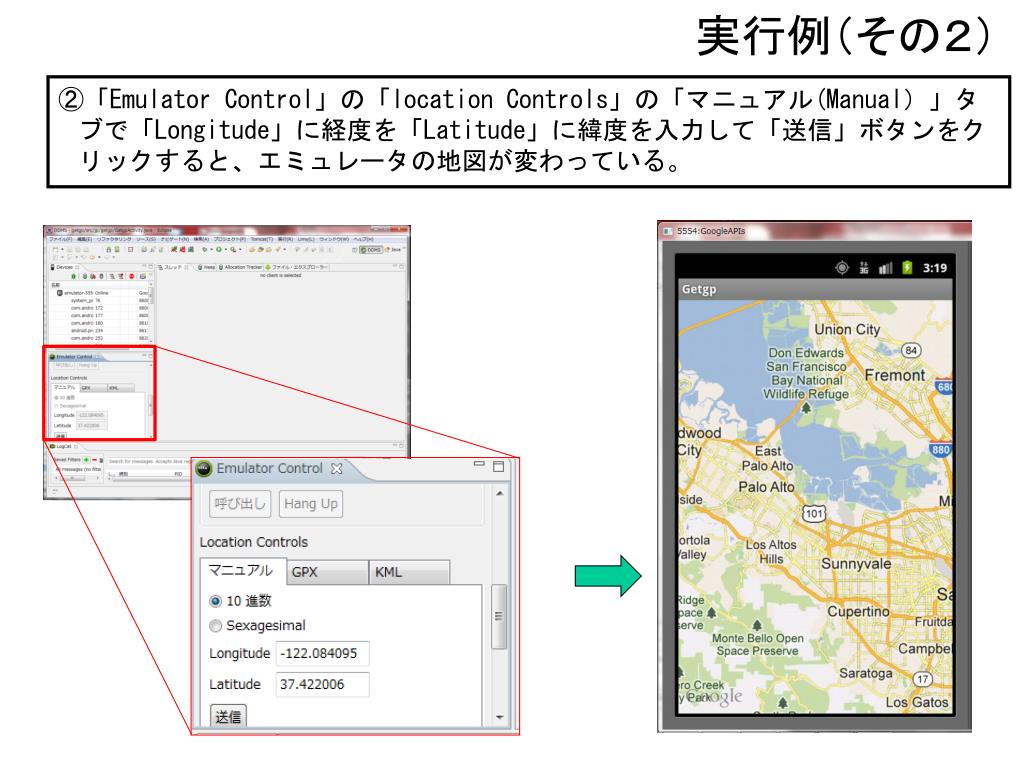
Task: Click Sunnyvale label on the map
Action: point(856,564)
